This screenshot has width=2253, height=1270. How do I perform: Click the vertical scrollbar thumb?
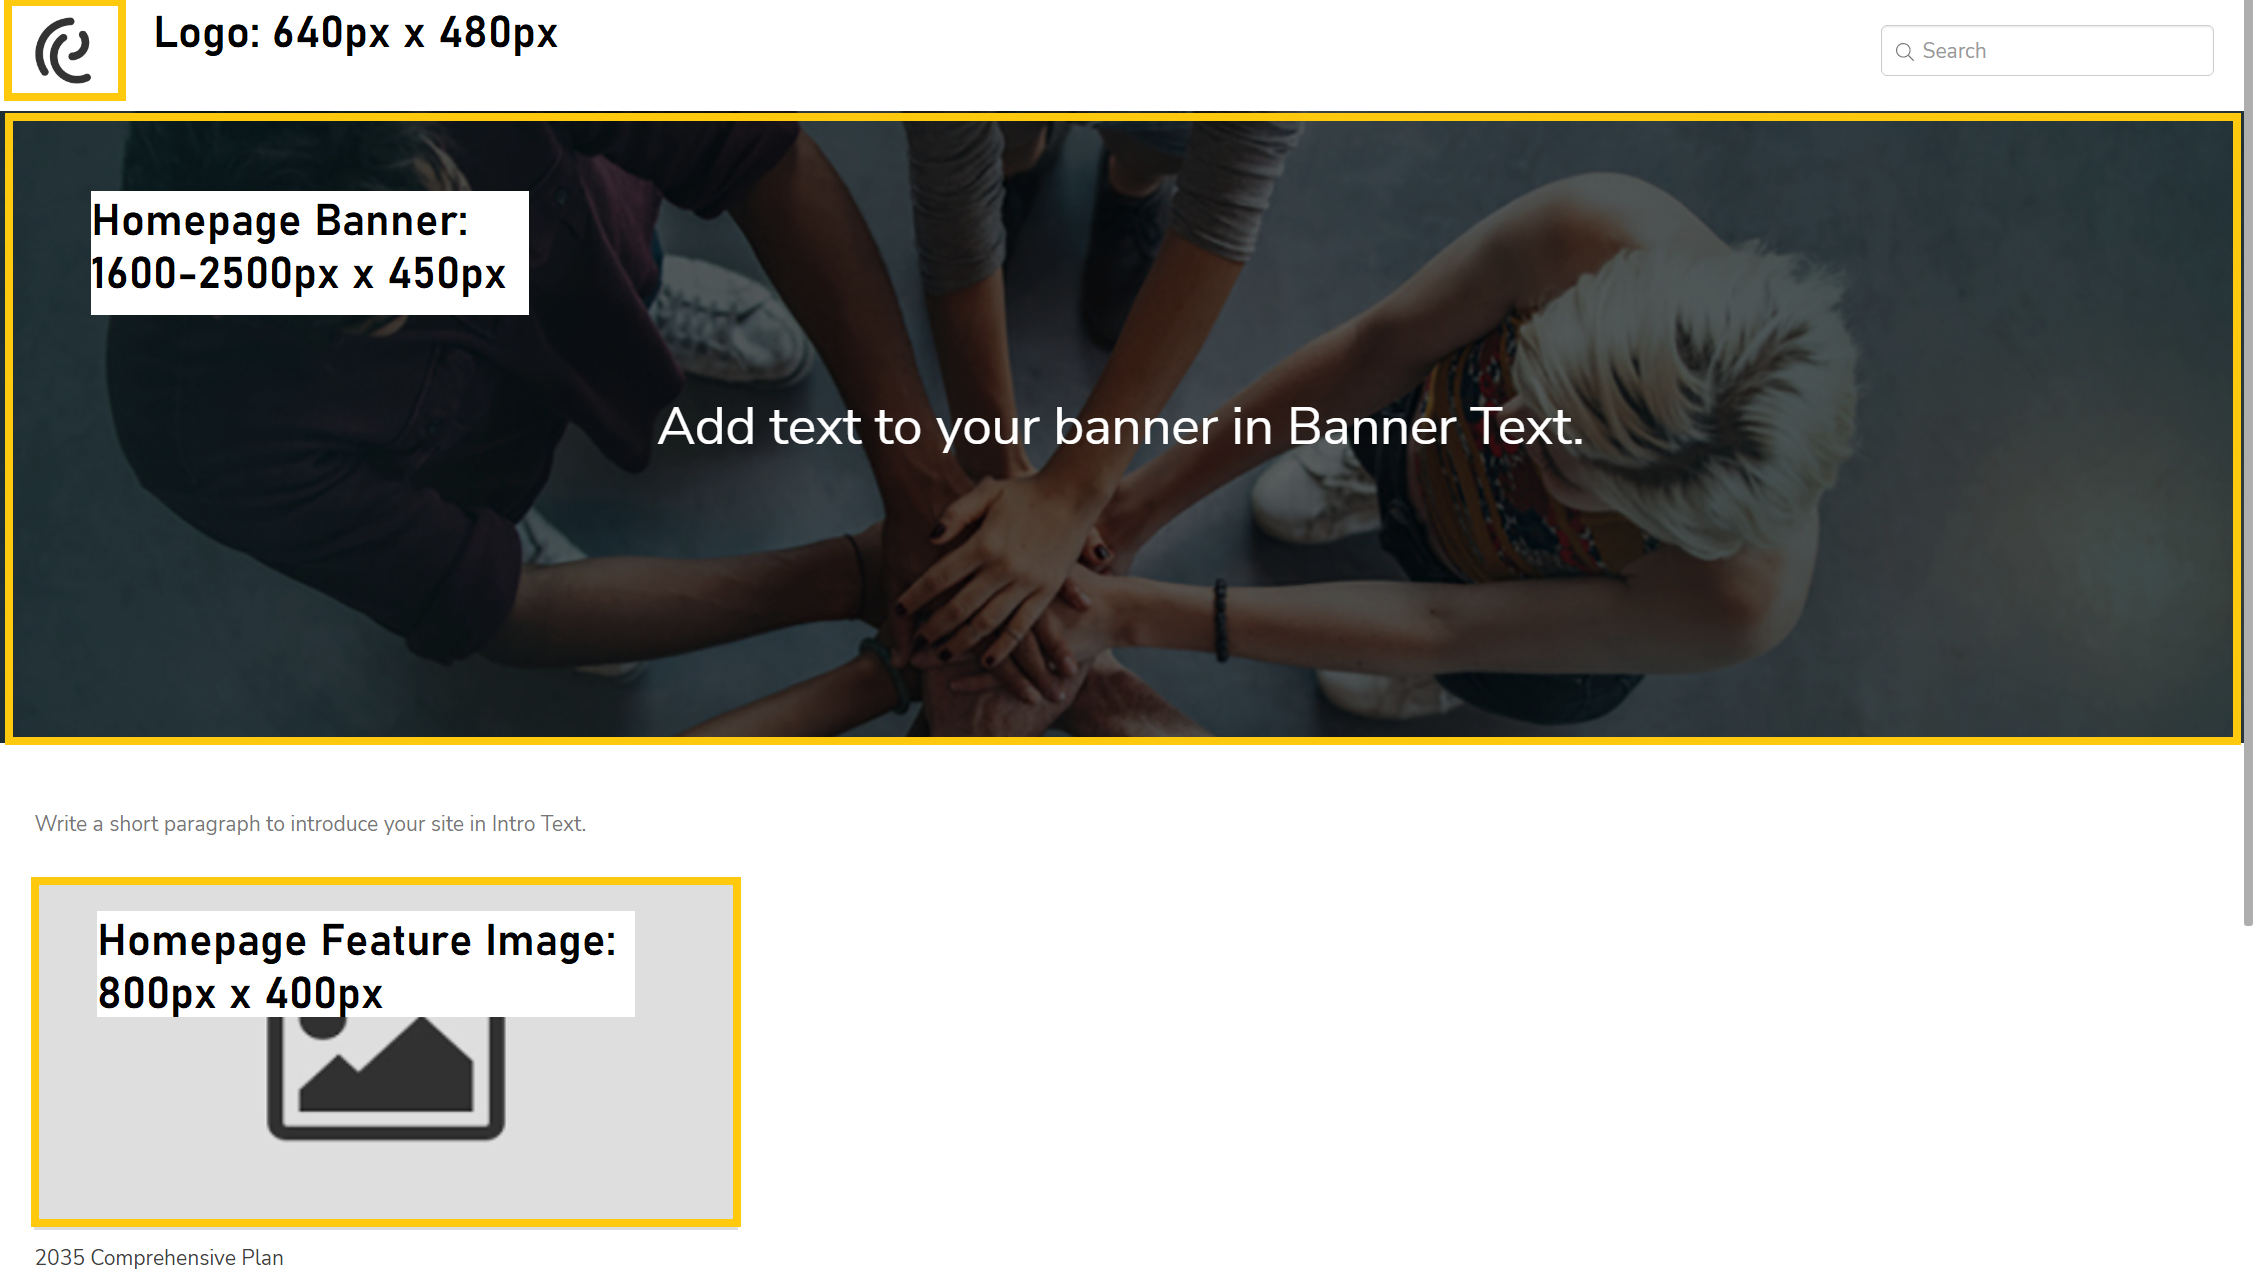tap(2247, 462)
